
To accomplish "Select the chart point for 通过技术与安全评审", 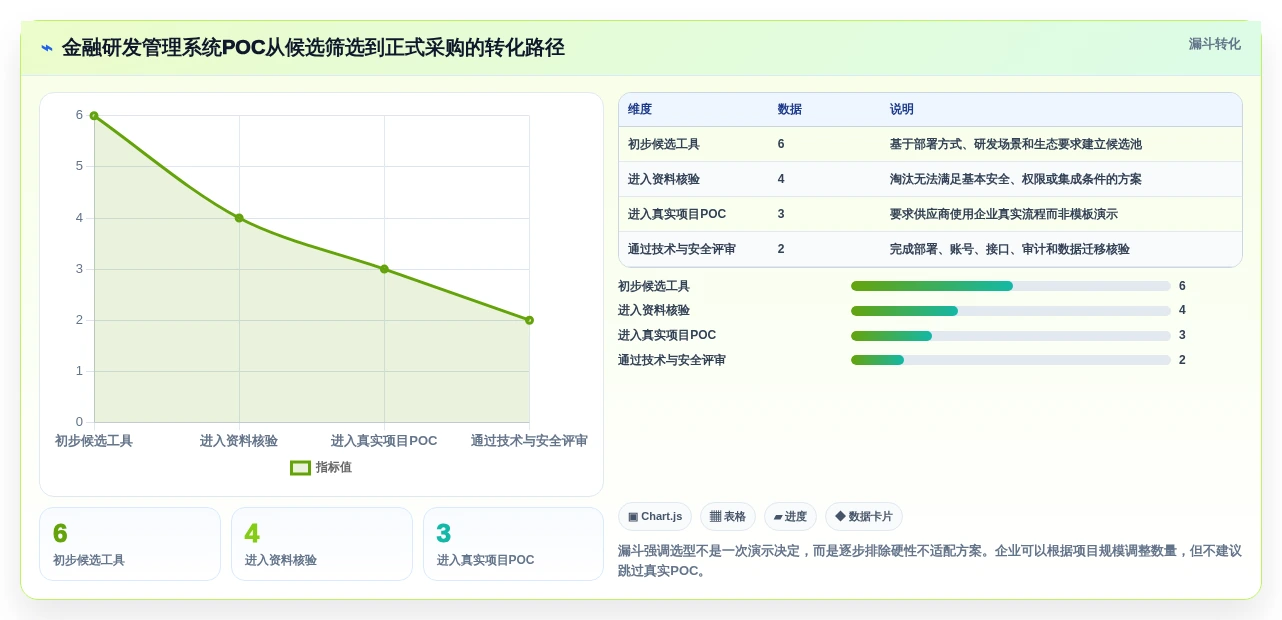I will pyautogui.click(x=529, y=320).
